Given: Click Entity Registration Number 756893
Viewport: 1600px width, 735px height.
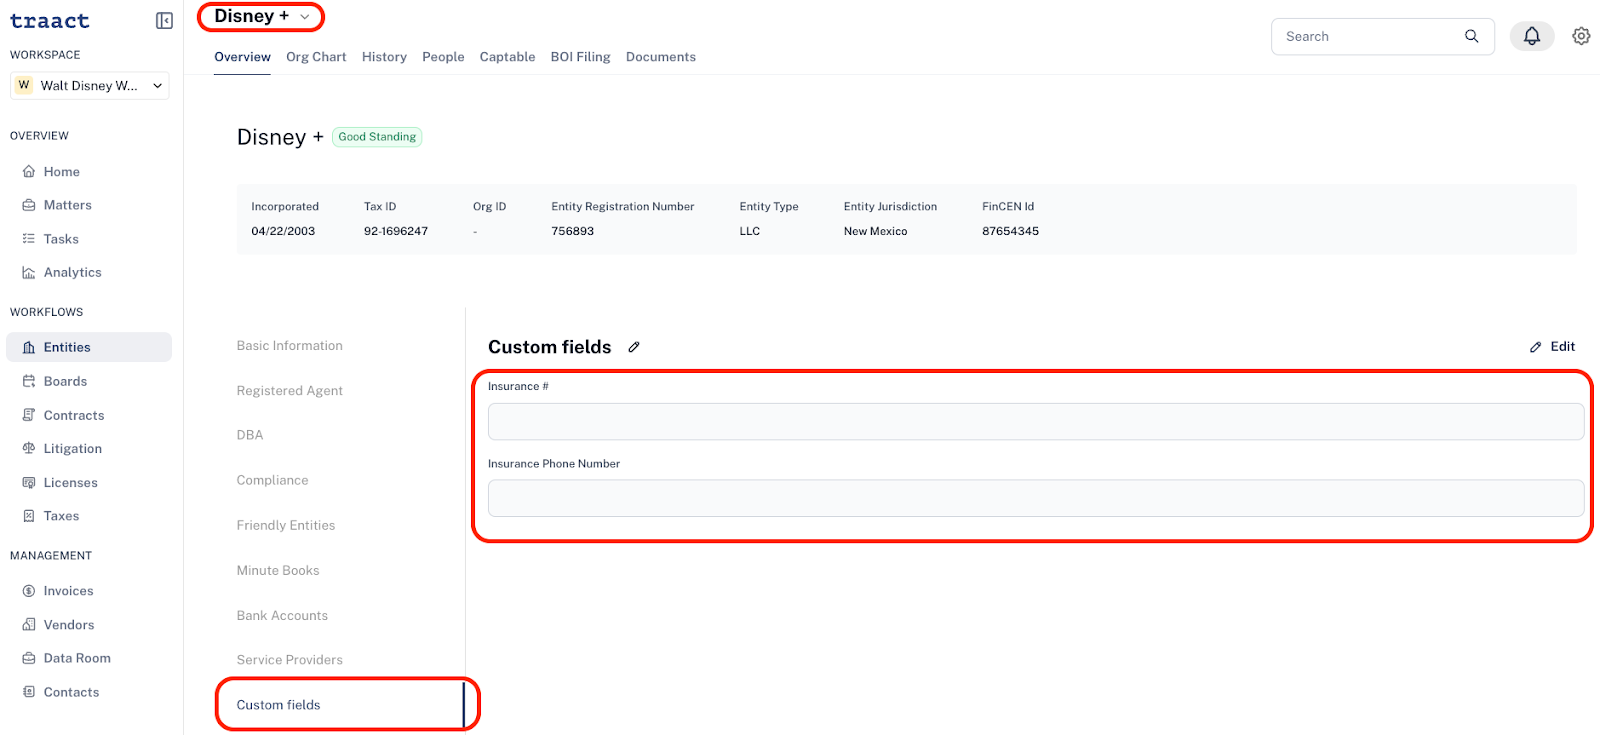Looking at the screenshot, I should [x=573, y=231].
